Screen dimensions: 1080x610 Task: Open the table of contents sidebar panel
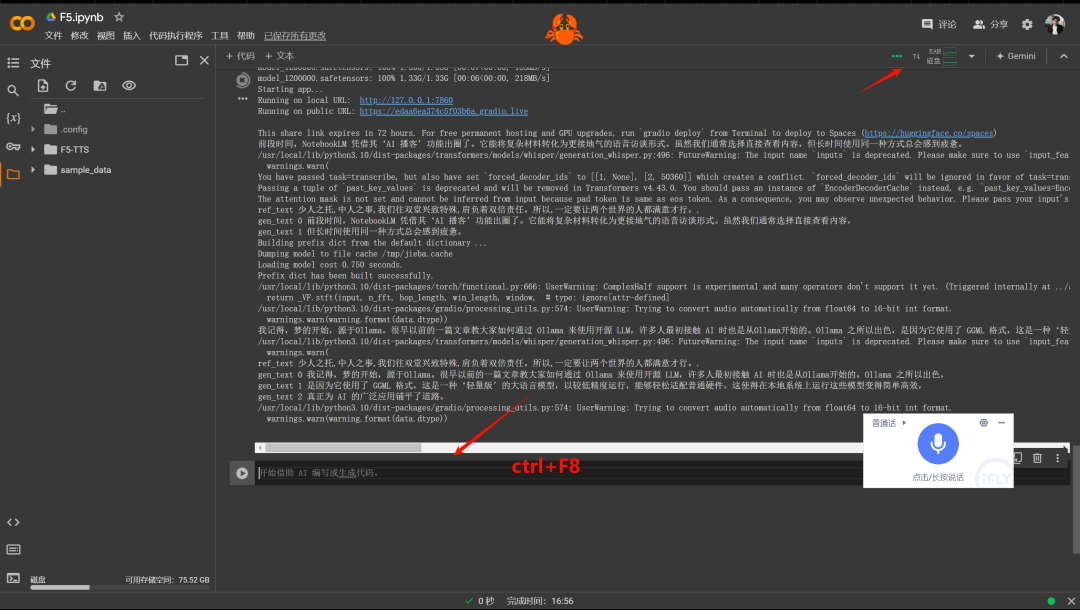[13, 62]
